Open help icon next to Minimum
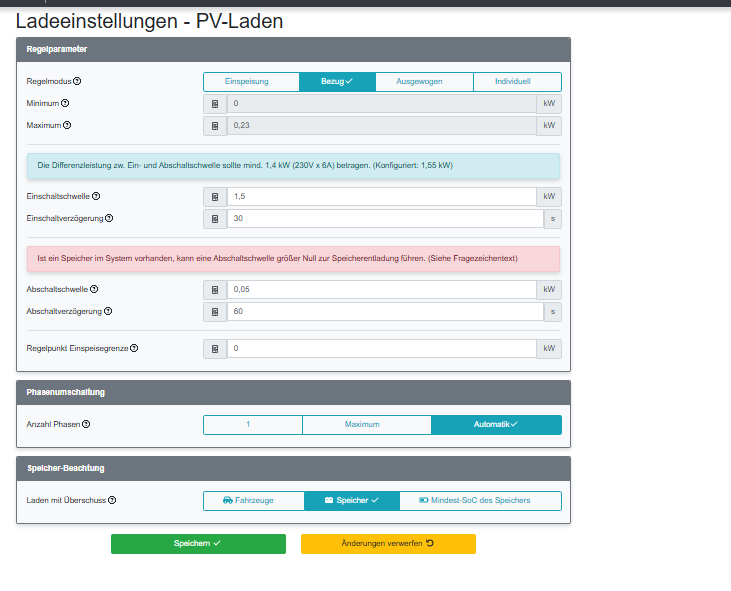The height and width of the screenshot is (591, 731). pos(65,103)
